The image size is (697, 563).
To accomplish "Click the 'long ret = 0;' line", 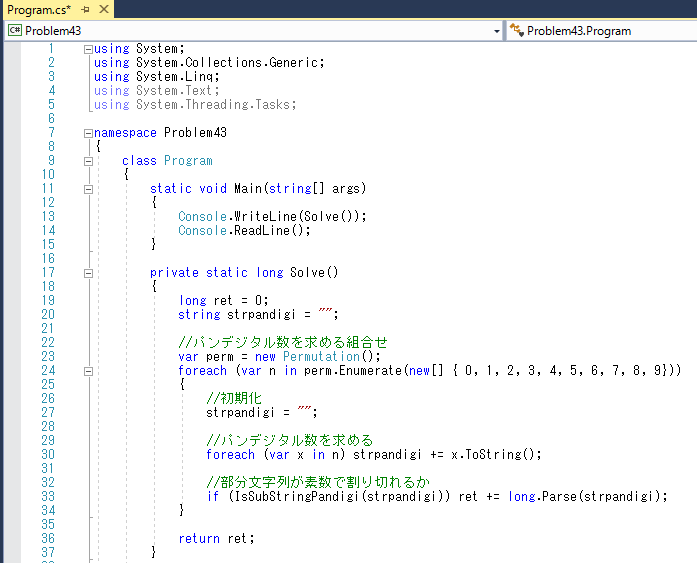I will 223,300.
